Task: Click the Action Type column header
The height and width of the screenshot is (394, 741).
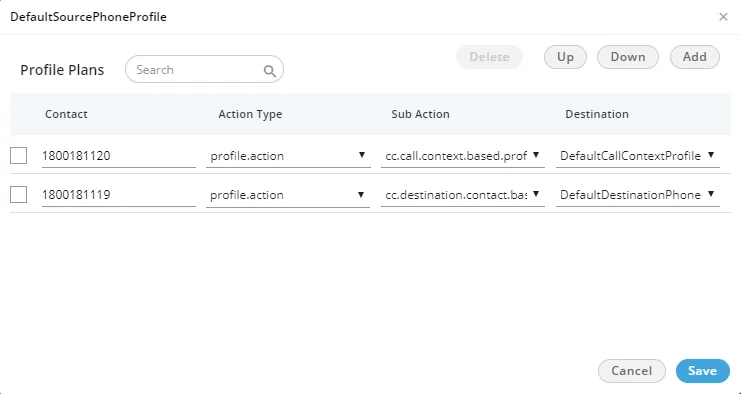Action: point(250,114)
